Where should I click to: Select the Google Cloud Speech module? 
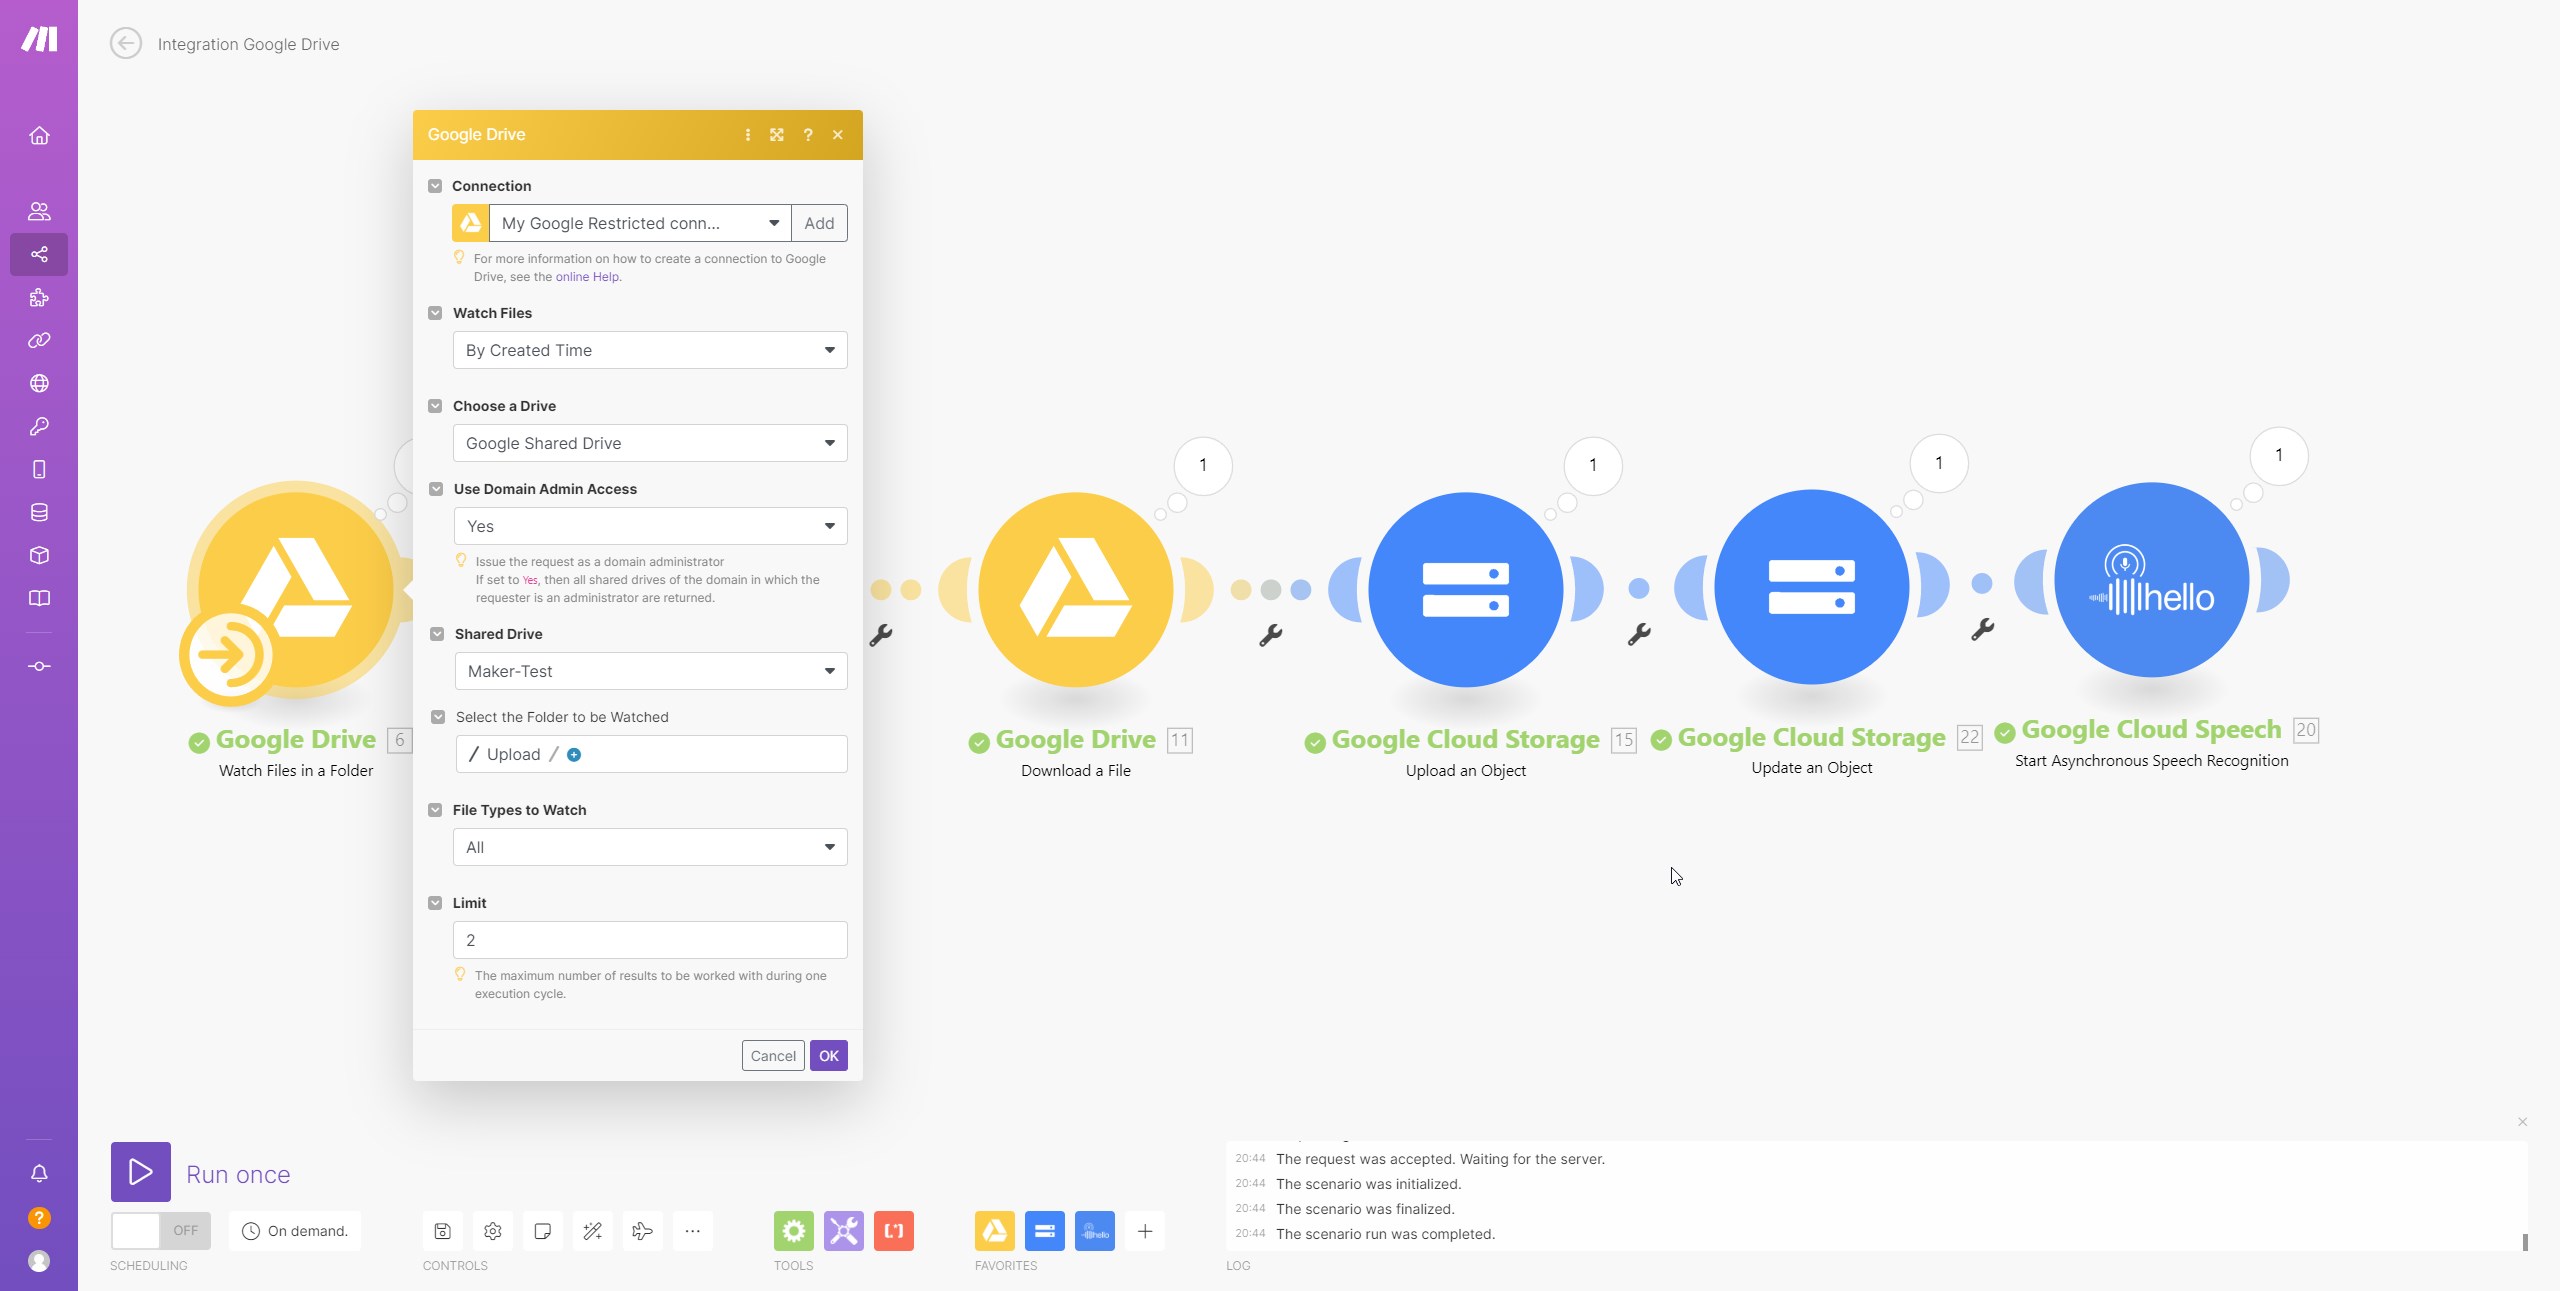(x=2152, y=580)
